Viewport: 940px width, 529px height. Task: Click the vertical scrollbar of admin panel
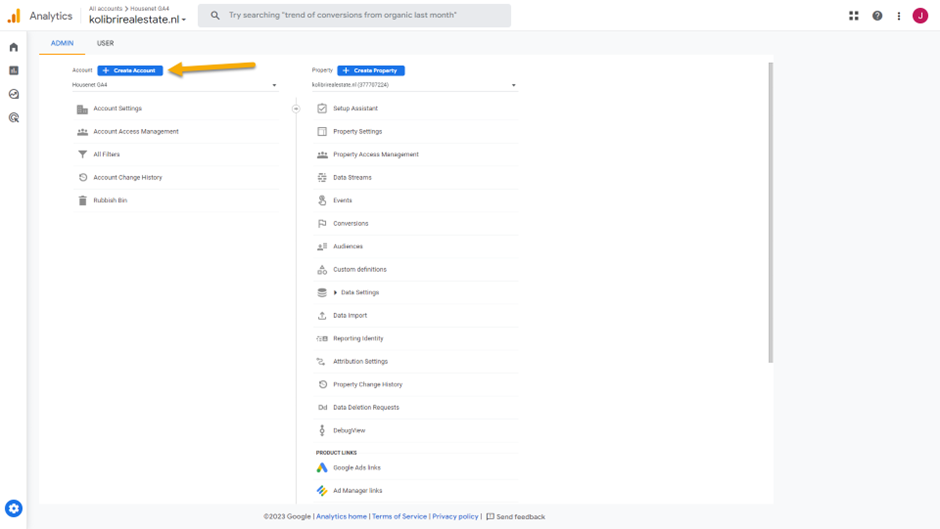click(770, 212)
